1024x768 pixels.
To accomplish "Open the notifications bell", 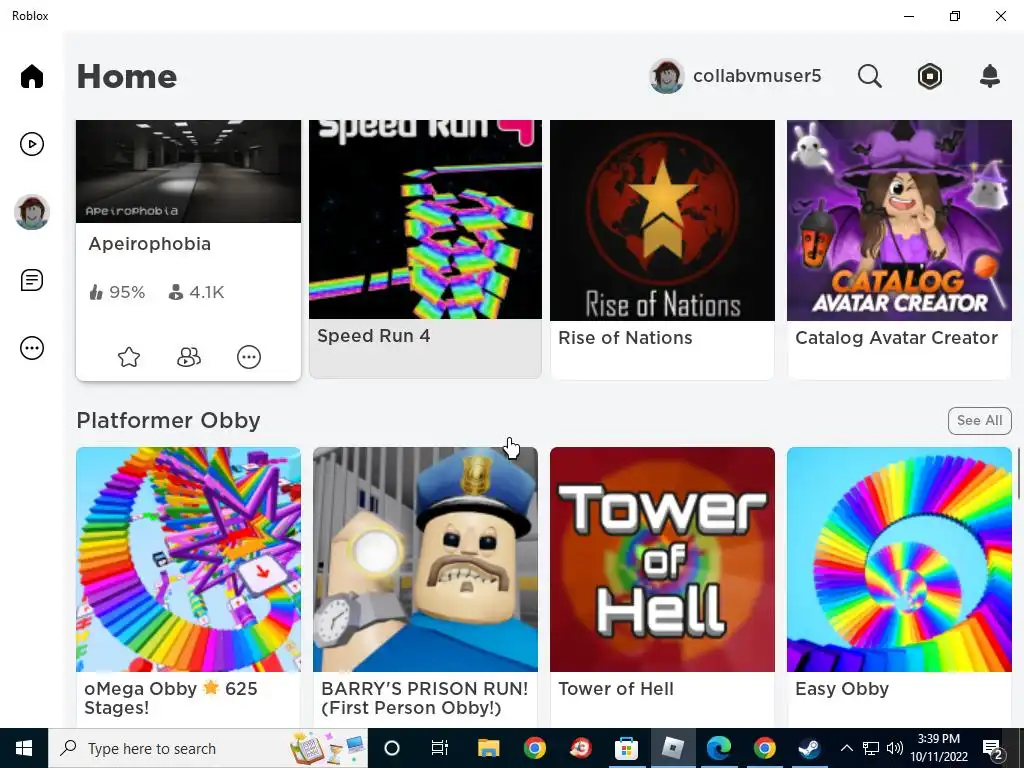I will click(990, 76).
